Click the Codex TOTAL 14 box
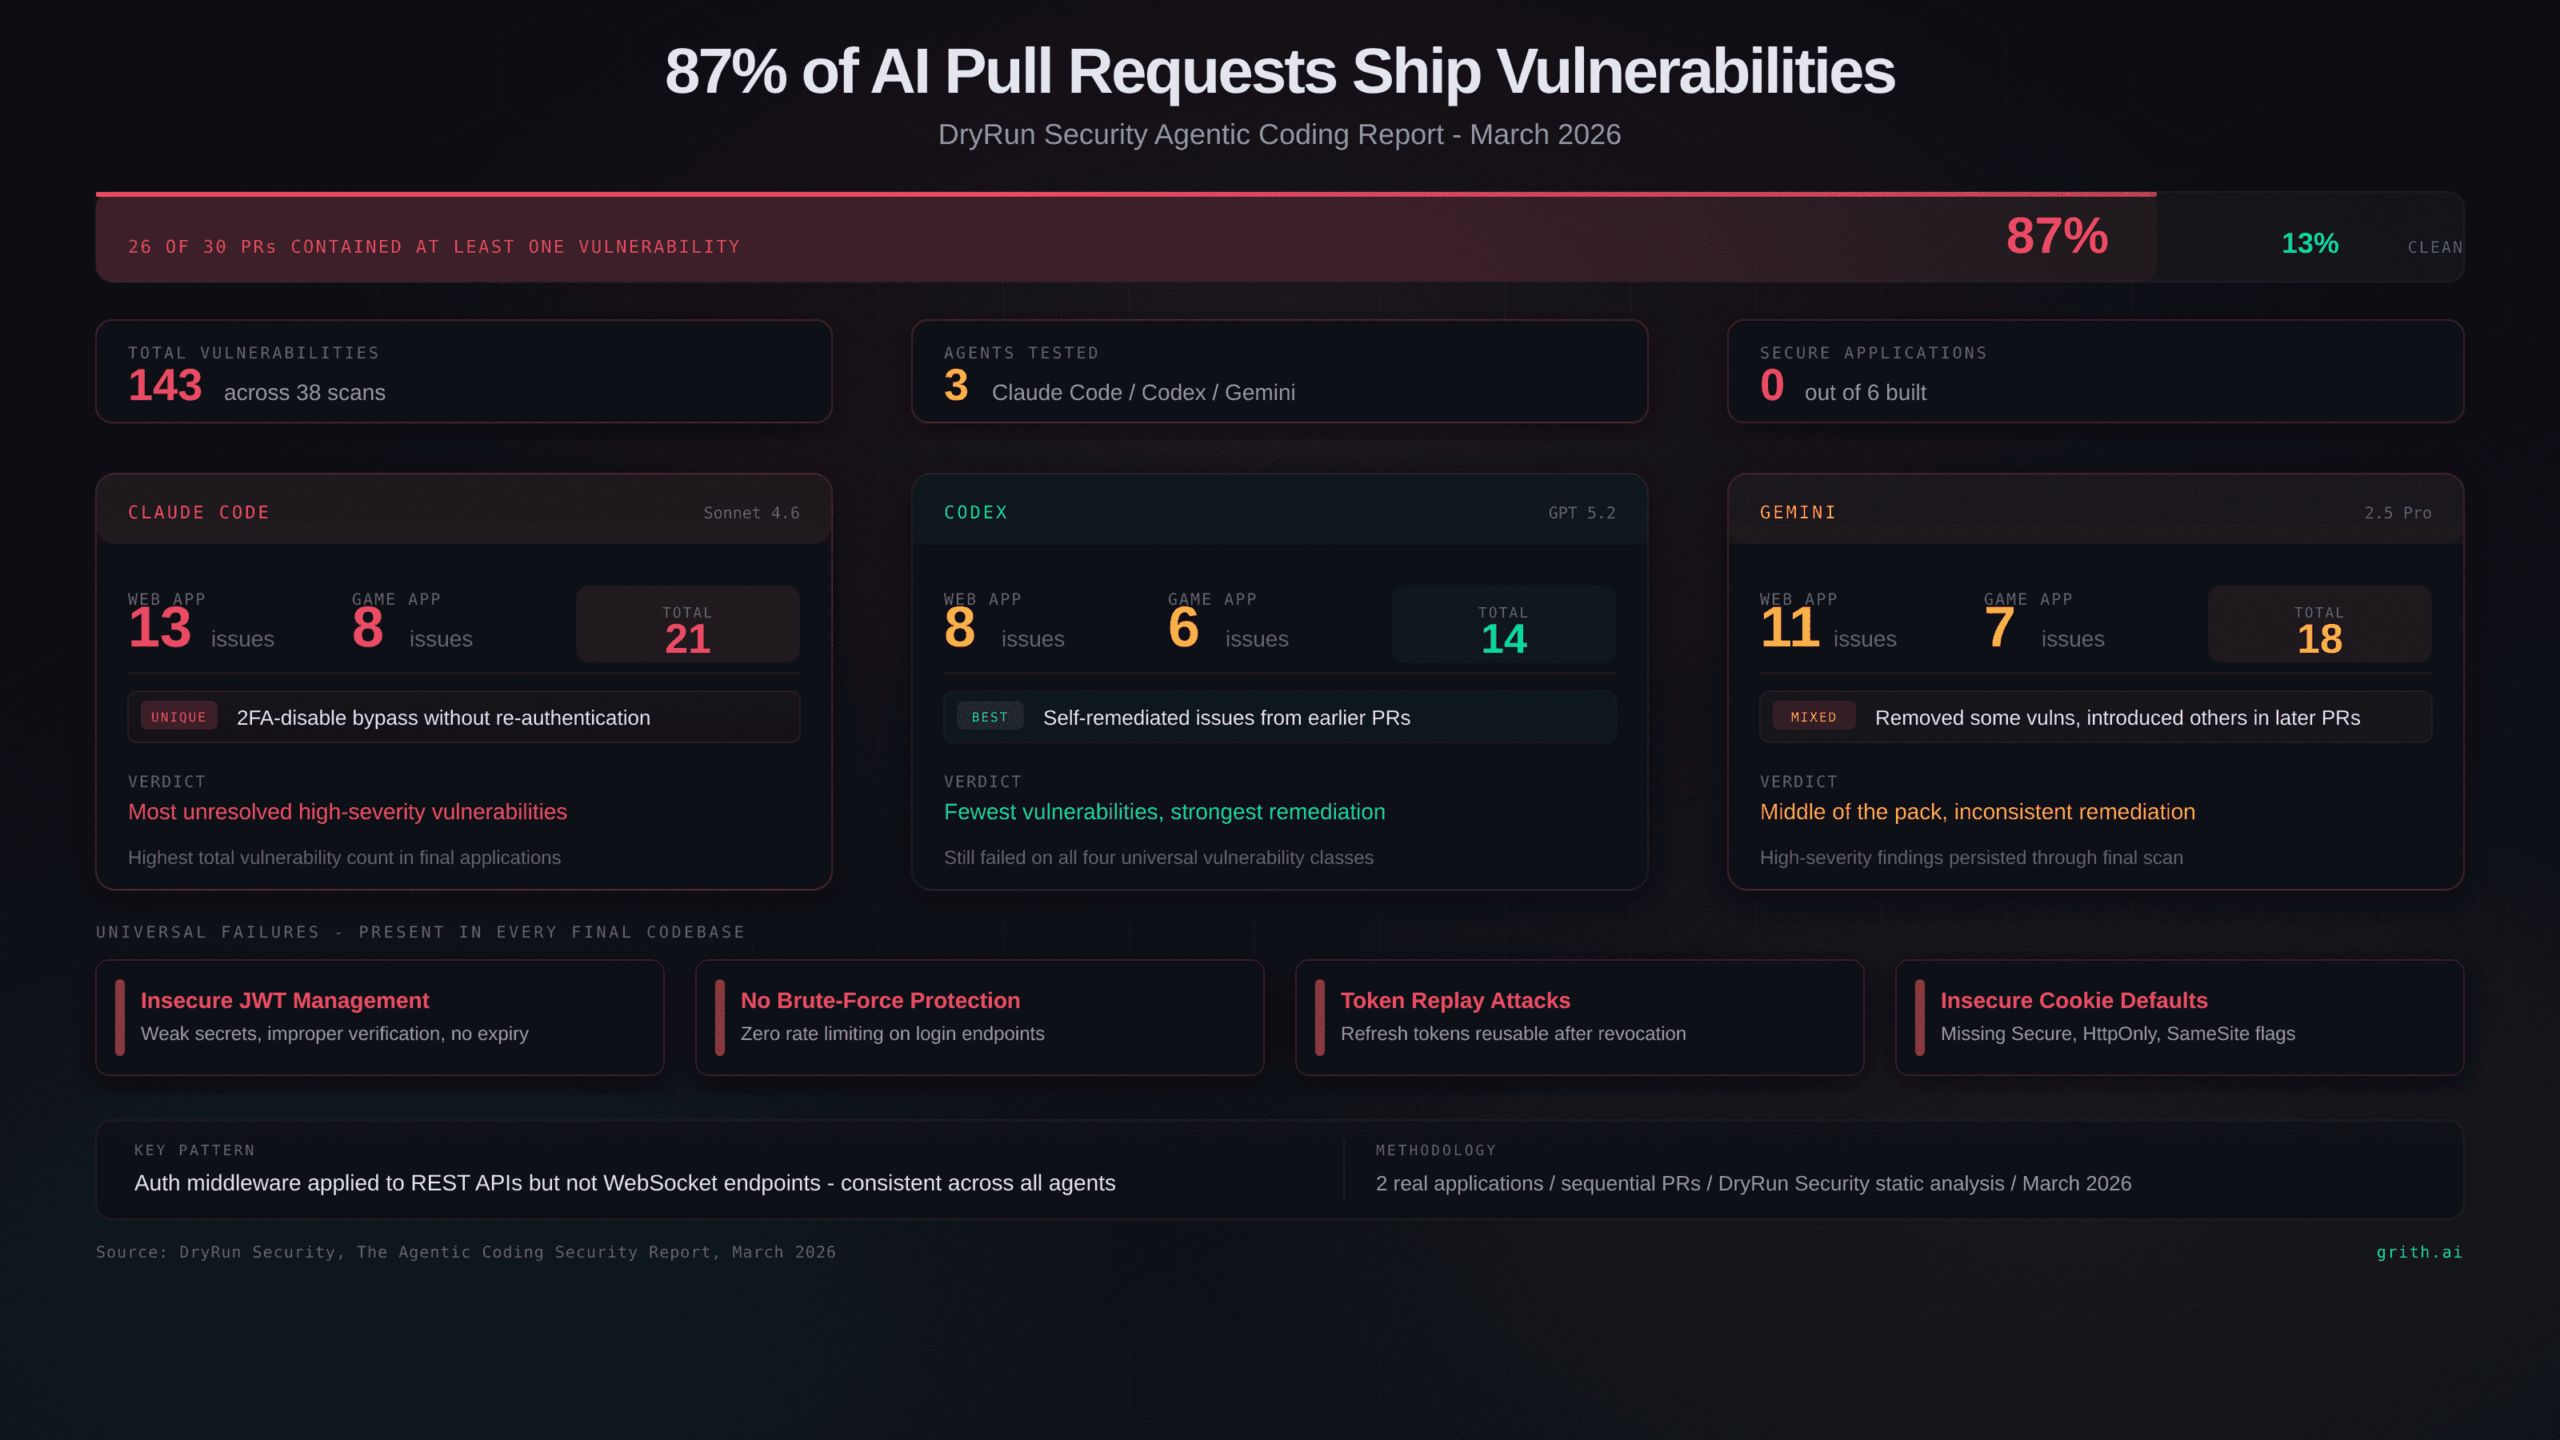2560x1440 pixels. click(1503, 626)
